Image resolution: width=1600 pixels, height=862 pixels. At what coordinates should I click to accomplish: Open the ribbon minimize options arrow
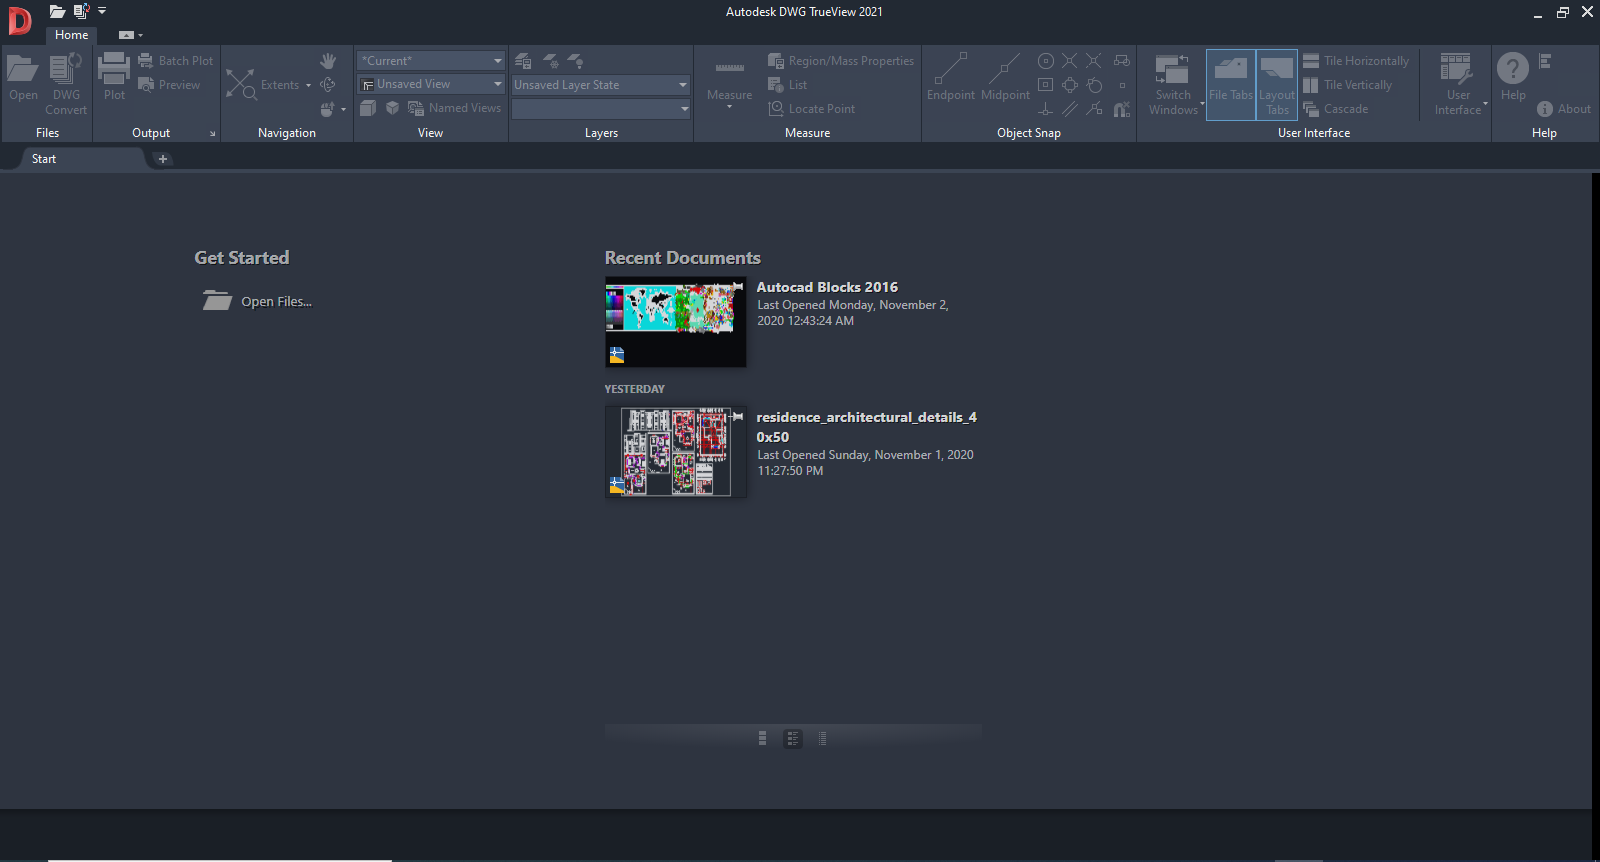pos(141,35)
